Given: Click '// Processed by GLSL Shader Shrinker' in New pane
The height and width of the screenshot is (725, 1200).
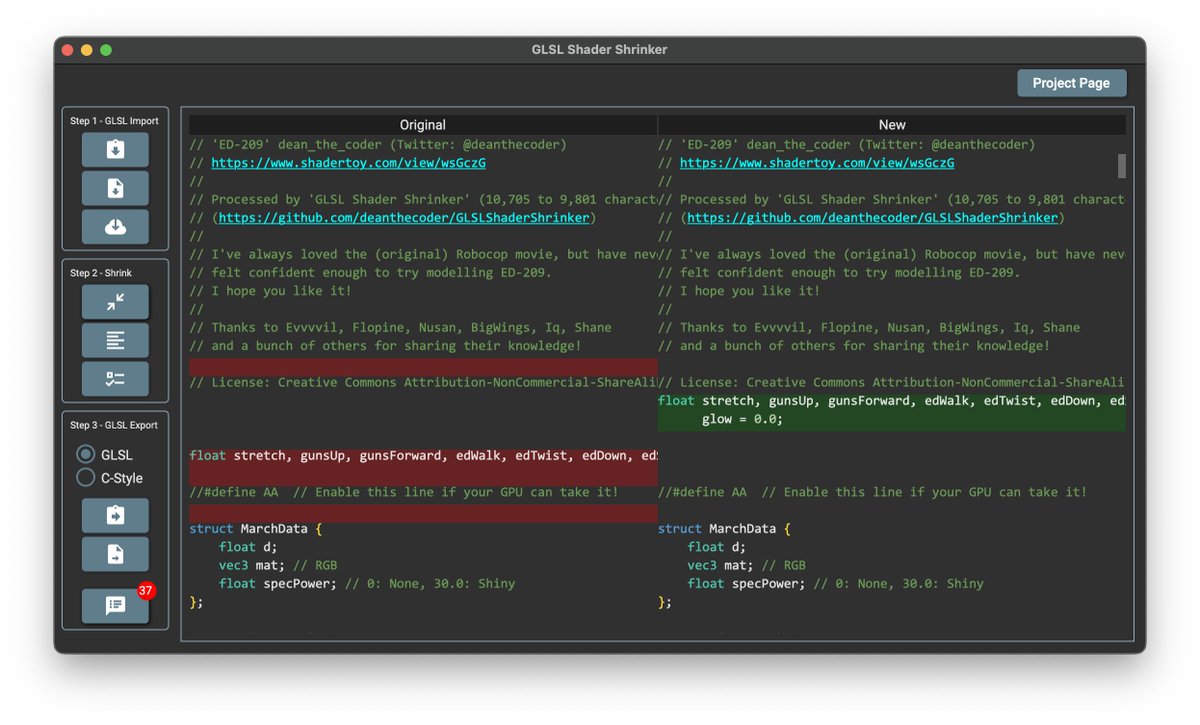Looking at the screenshot, I should (892, 200).
